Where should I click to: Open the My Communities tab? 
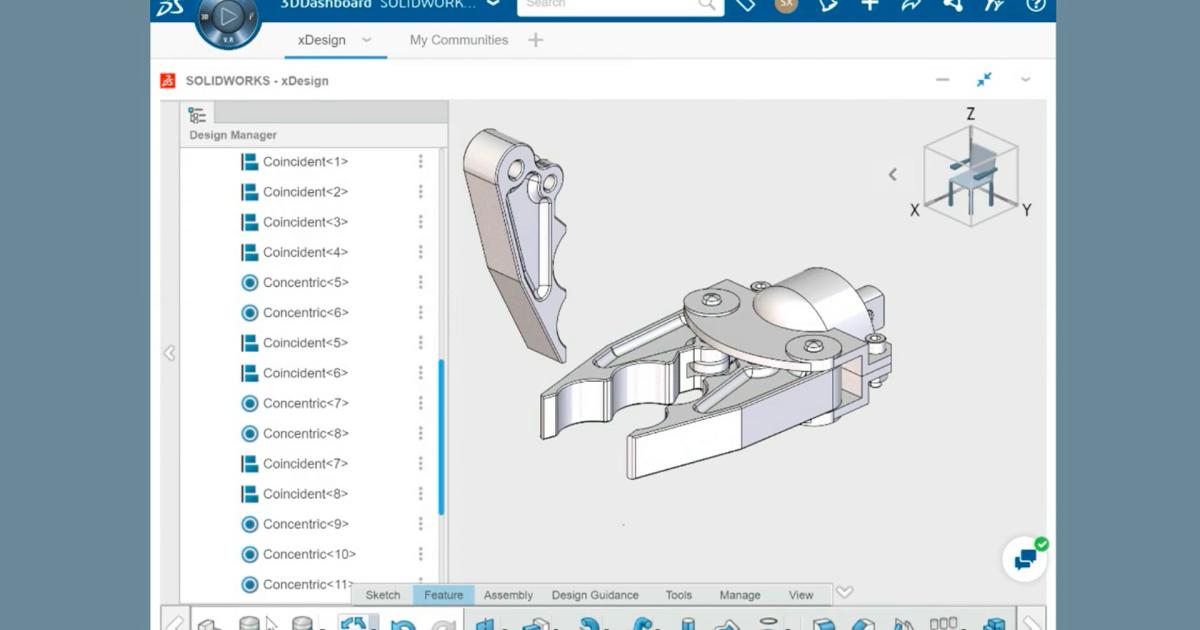459,40
